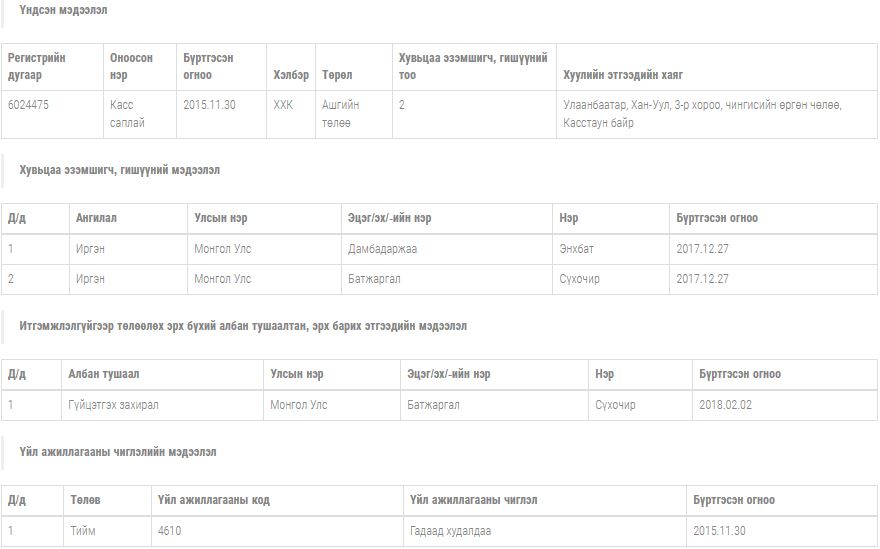
Task: Click the Албан тушаал column header
Action: [x=104, y=374]
